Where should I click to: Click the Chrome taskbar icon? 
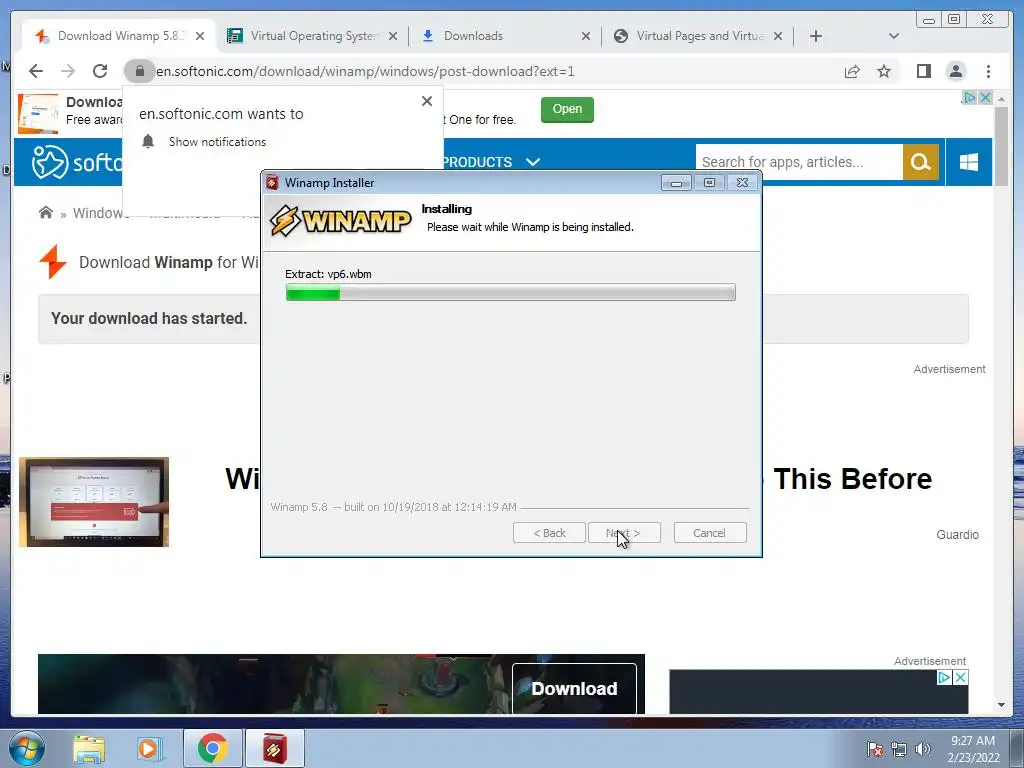[x=212, y=748]
